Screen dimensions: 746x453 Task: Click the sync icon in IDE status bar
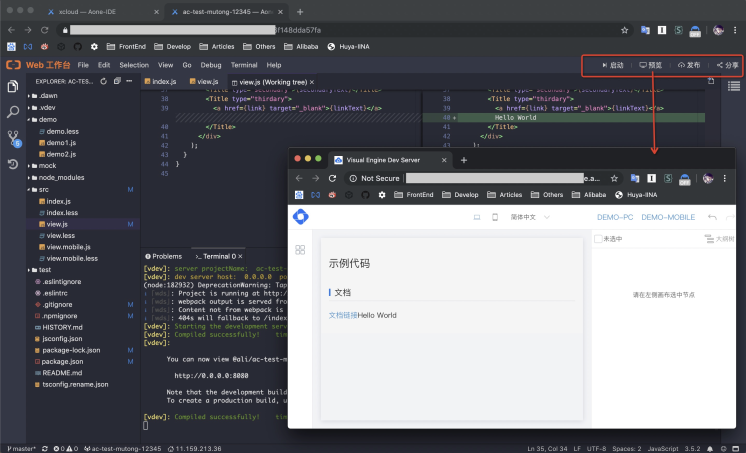click(x=45, y=449)
